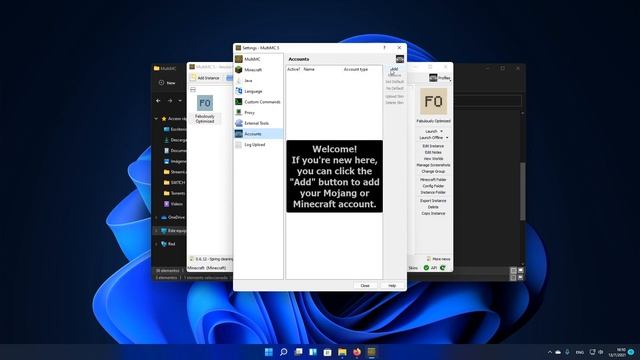
Task: Click the question mark help icon in Settings title bar
Action: (384, 48)
